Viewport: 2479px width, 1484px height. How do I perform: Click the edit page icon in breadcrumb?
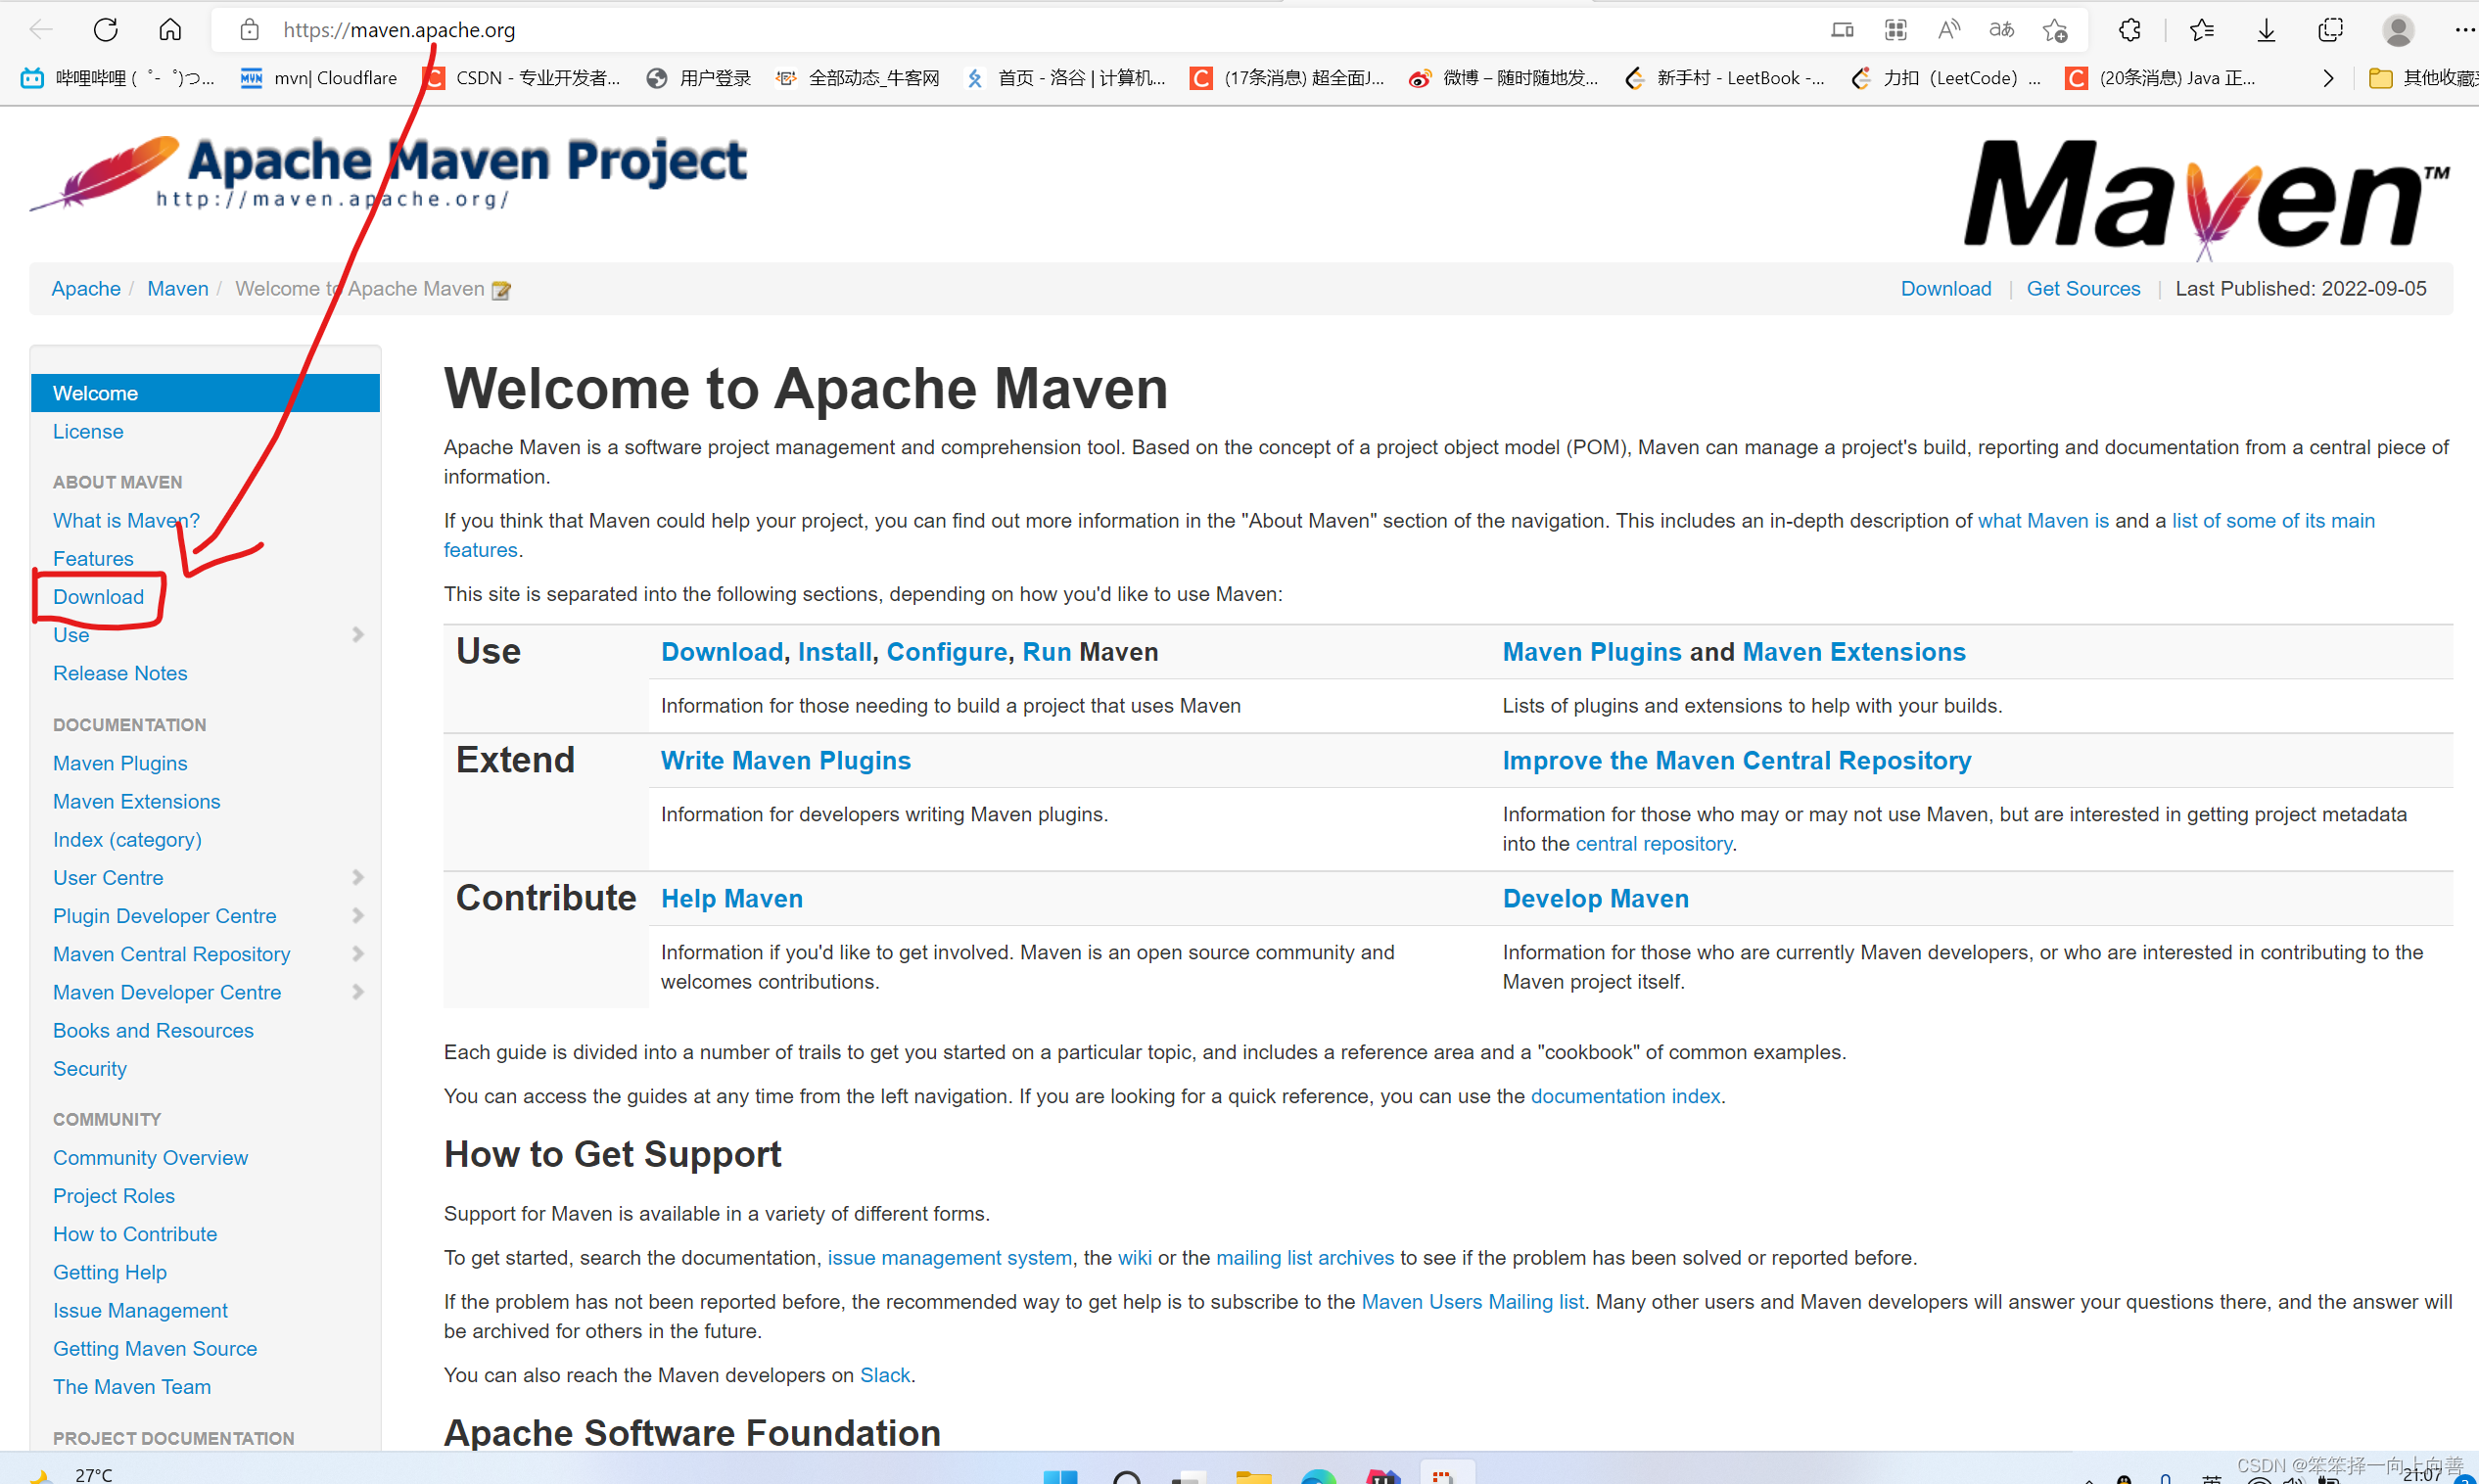pyautogui.click(x=501, y=290)
